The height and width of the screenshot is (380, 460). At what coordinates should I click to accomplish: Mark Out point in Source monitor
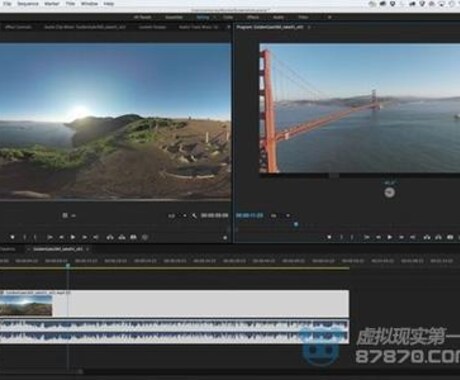[x=35, y=237]
